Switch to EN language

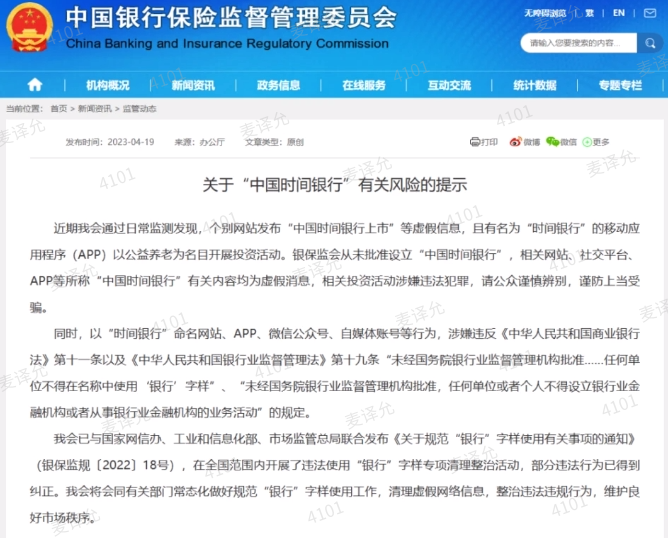(619, 13)
